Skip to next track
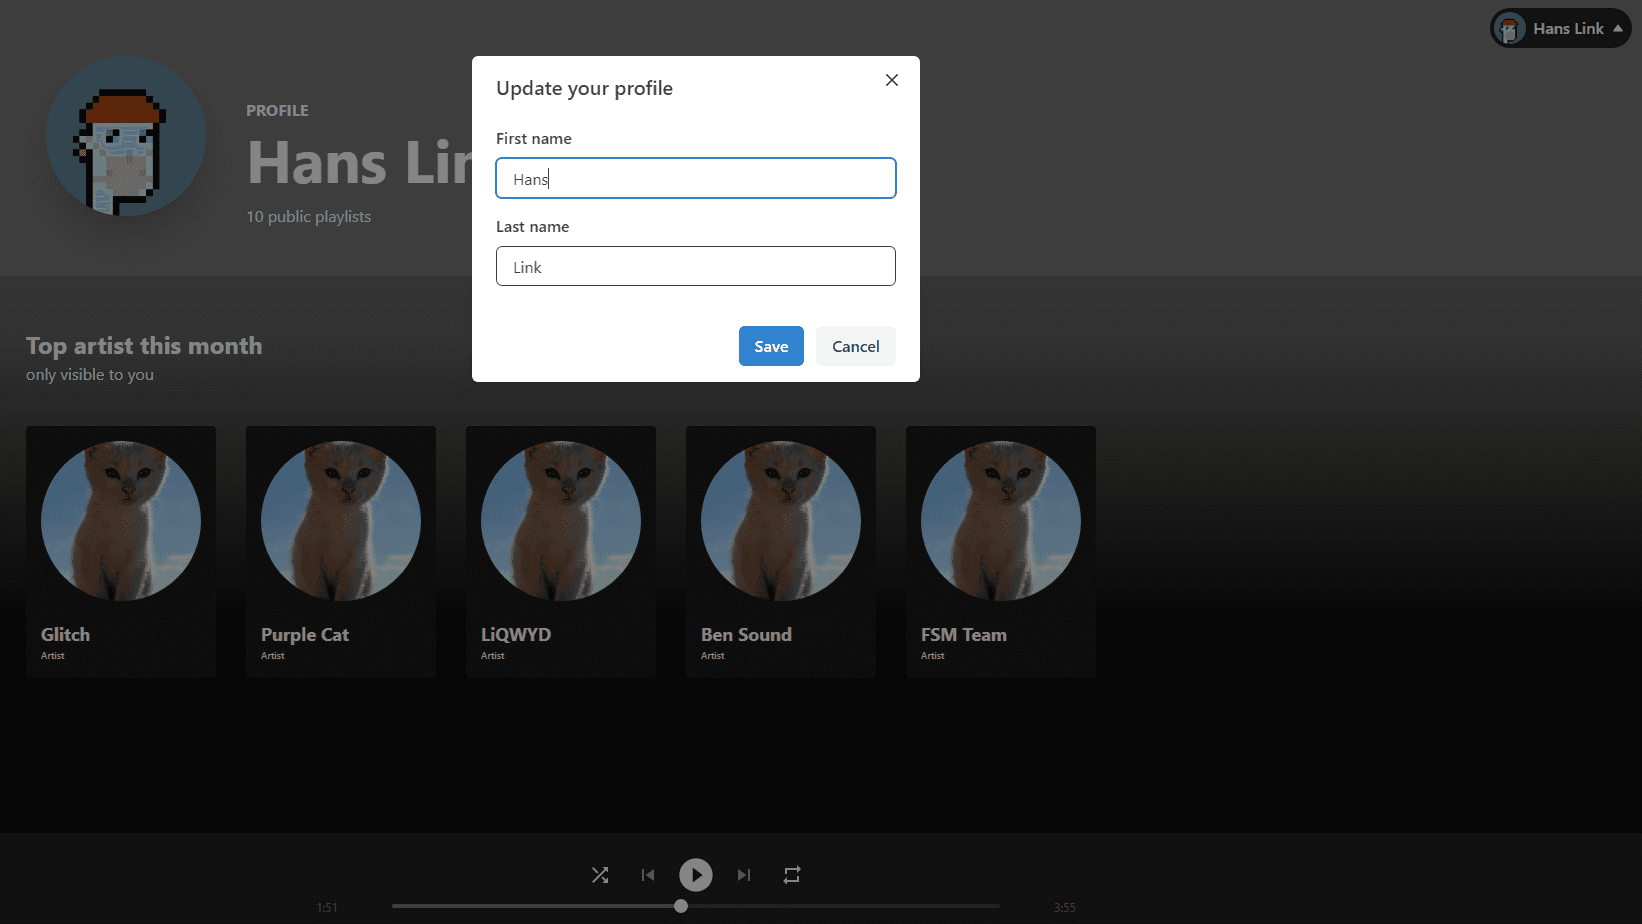Image resolution: width=1642 pixels, height=924 pixels. tap(744, 875)
